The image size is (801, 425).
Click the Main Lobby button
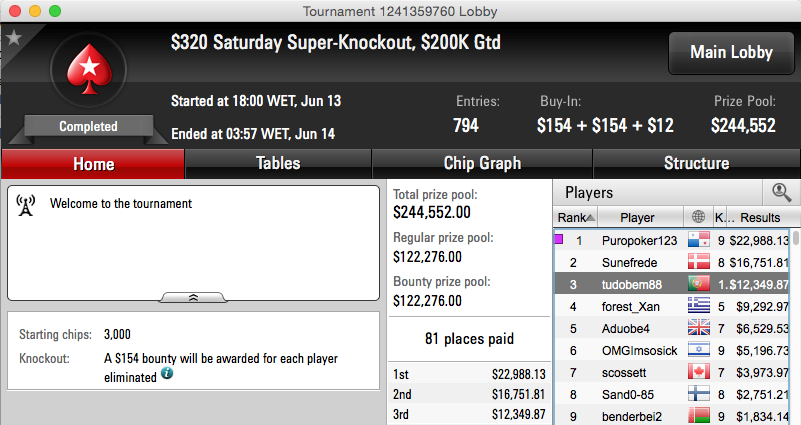pyautogui.click(x=731, y=53)
